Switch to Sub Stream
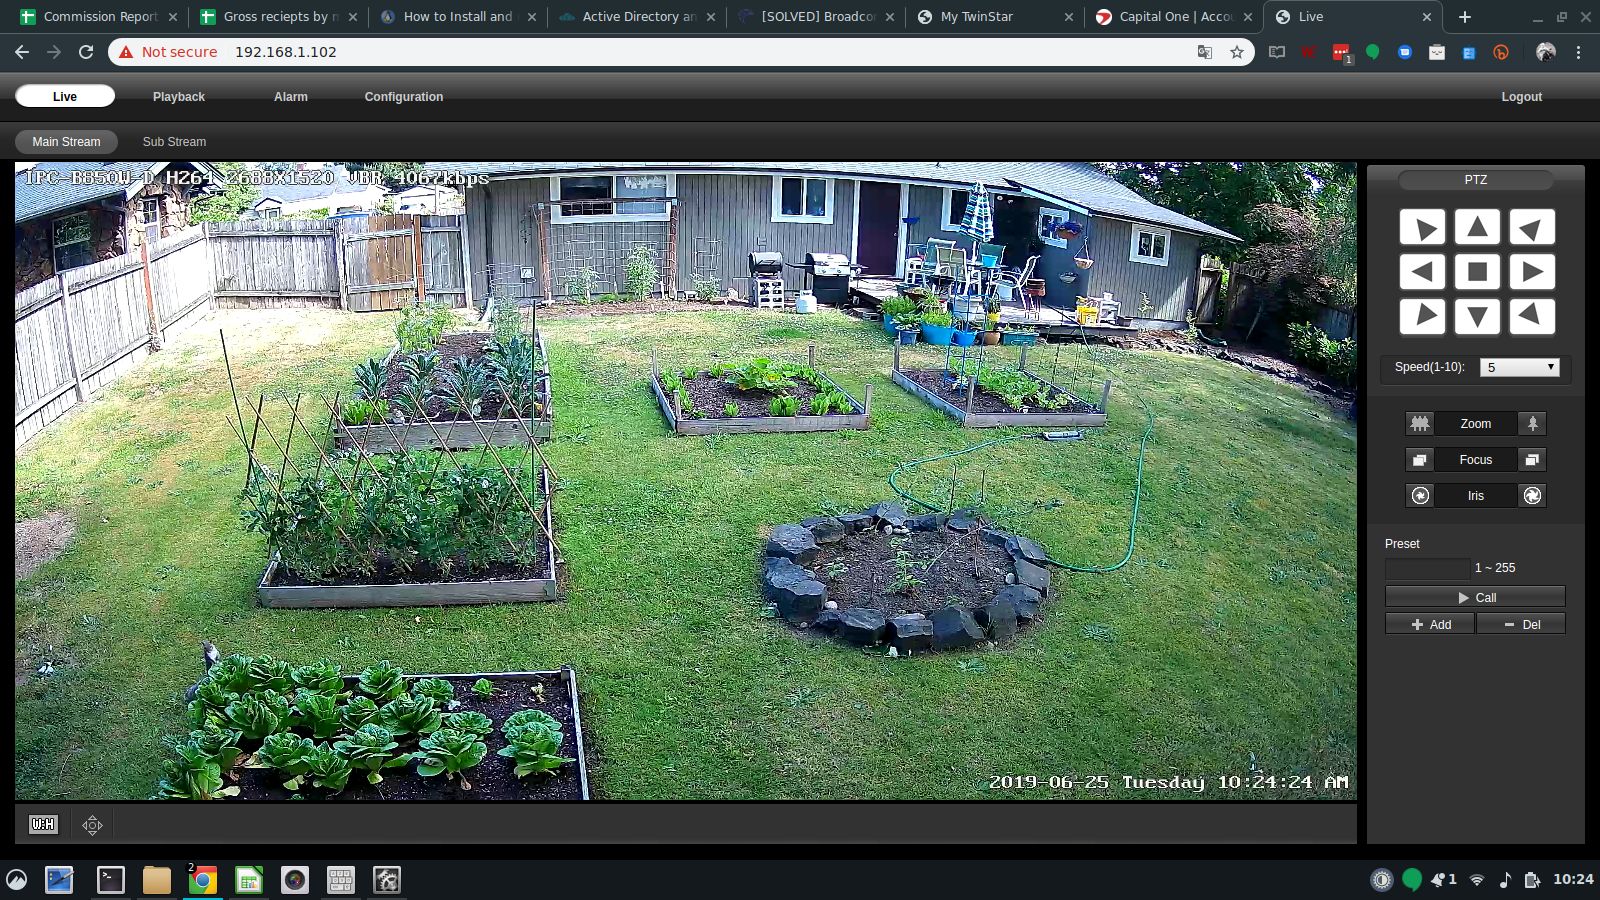 point(174,142)
